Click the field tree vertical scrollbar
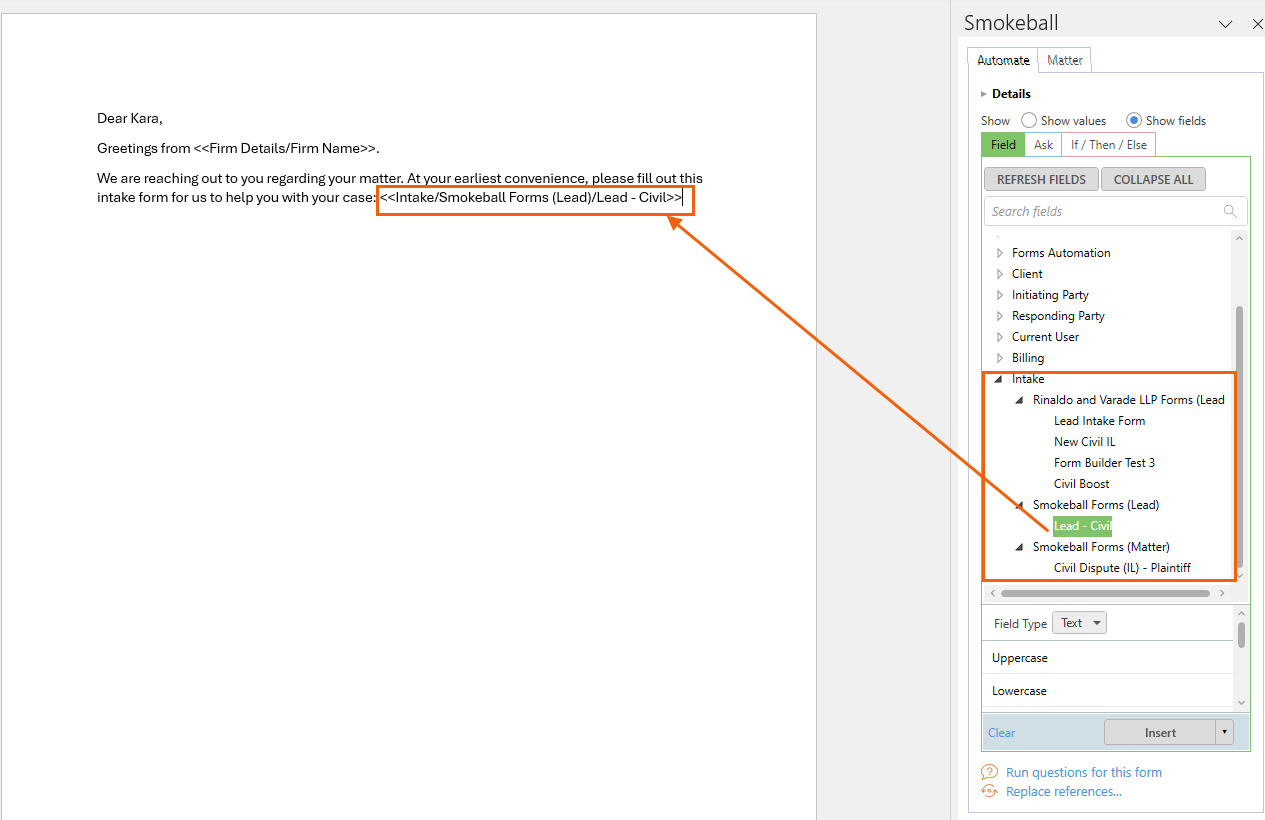 pos(1240,437)
